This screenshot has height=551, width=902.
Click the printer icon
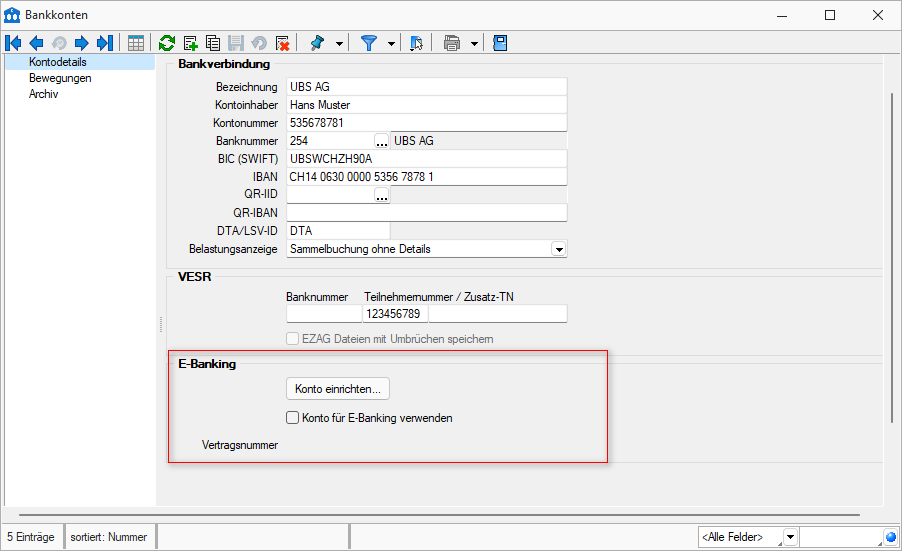coord(452,43)
